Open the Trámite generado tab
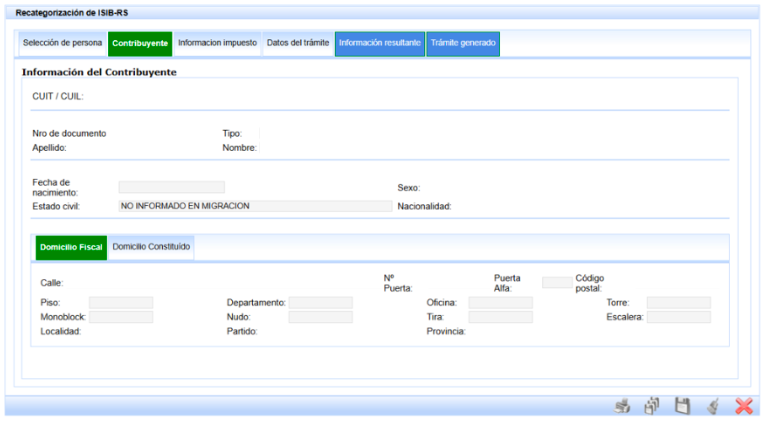Image resolution: width=763 pixels, height=423 pixels. [462, 44]
